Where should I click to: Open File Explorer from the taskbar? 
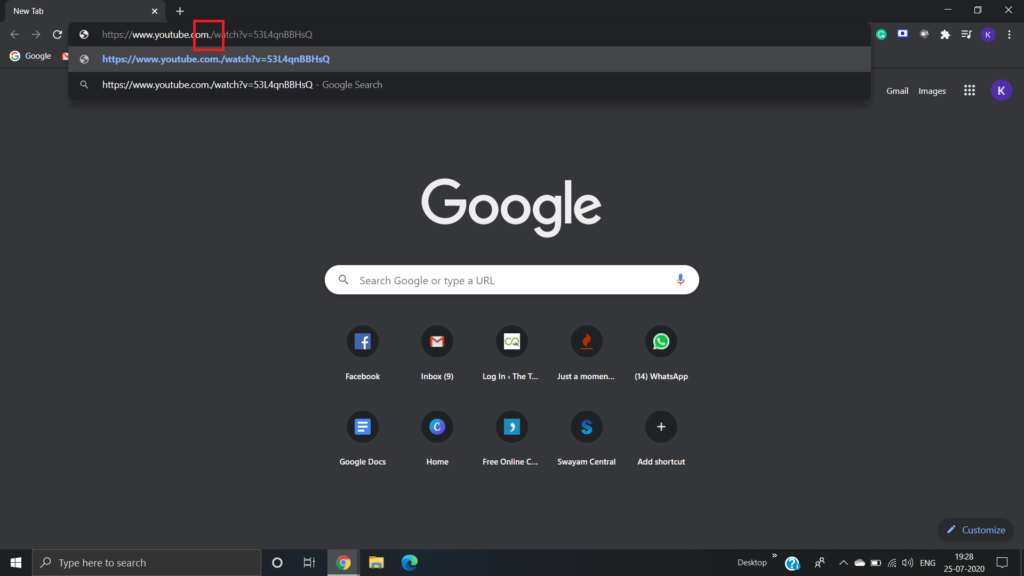[376, 562]
